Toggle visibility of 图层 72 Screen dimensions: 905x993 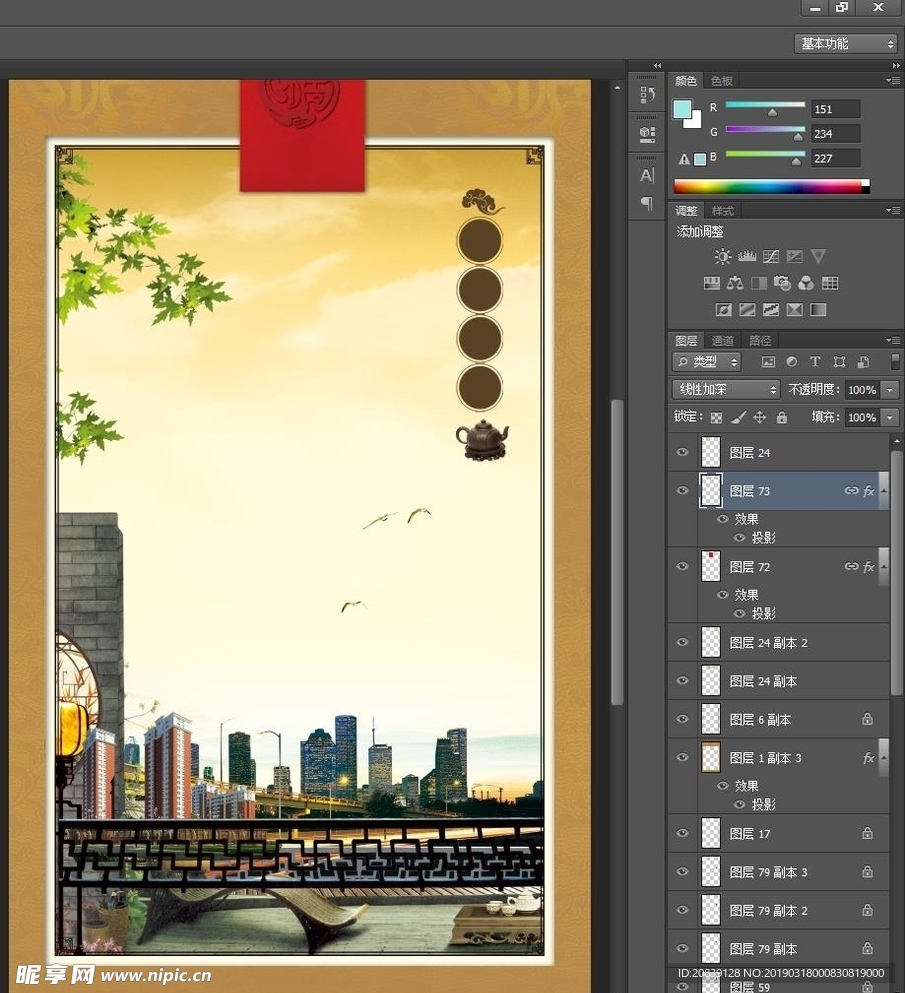682,567
